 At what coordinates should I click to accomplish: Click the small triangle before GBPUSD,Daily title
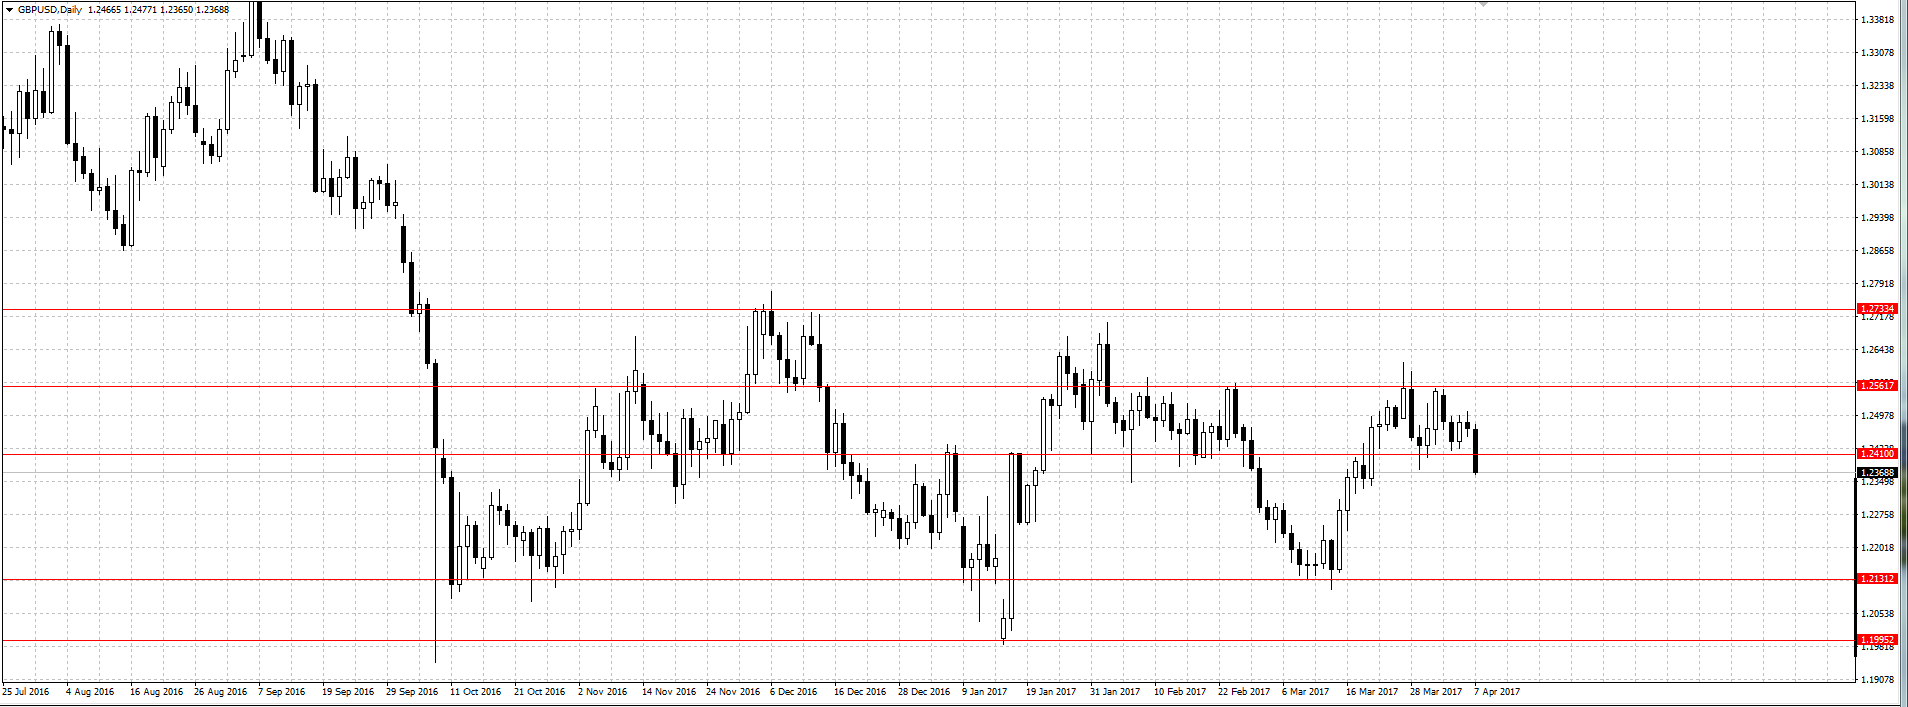(8, 10)
